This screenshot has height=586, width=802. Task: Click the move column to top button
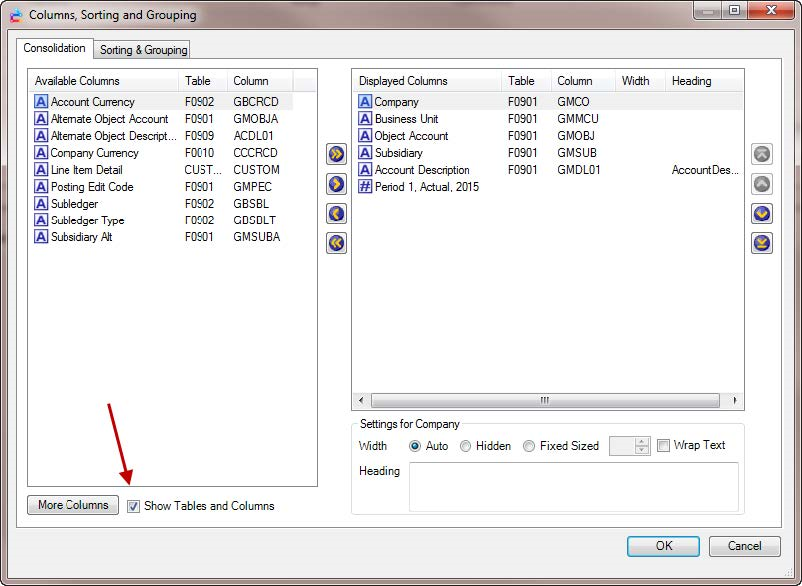click(x=762, y=154)
